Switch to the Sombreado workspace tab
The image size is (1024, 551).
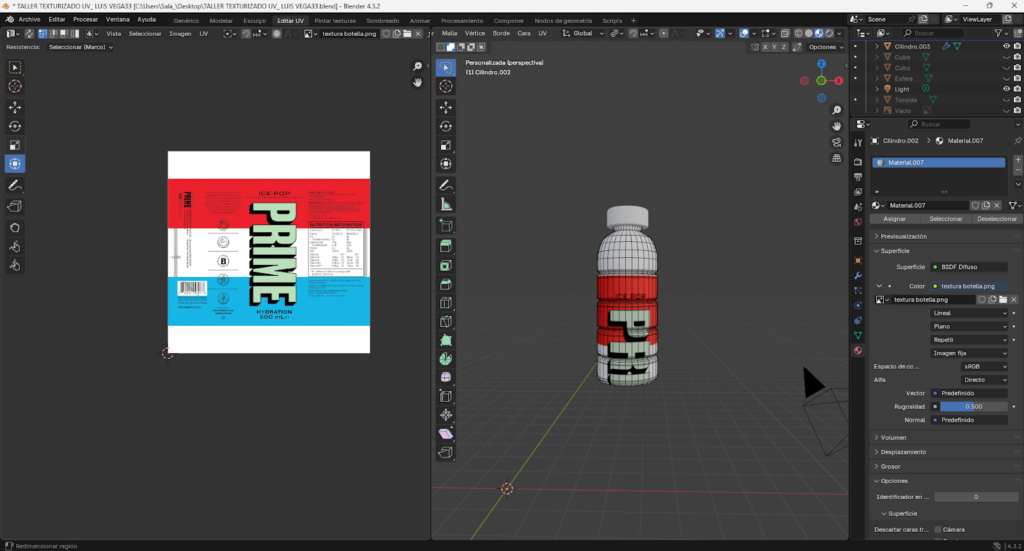click(x=383, y=21)
